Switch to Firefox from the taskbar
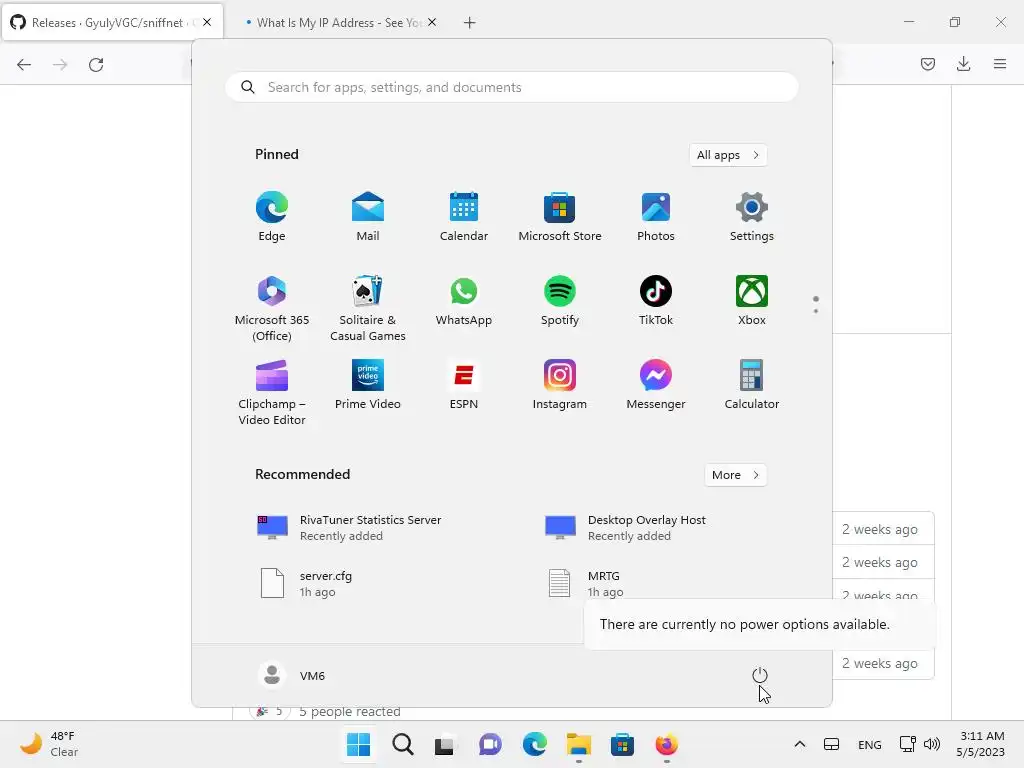 tap(667, 744)
